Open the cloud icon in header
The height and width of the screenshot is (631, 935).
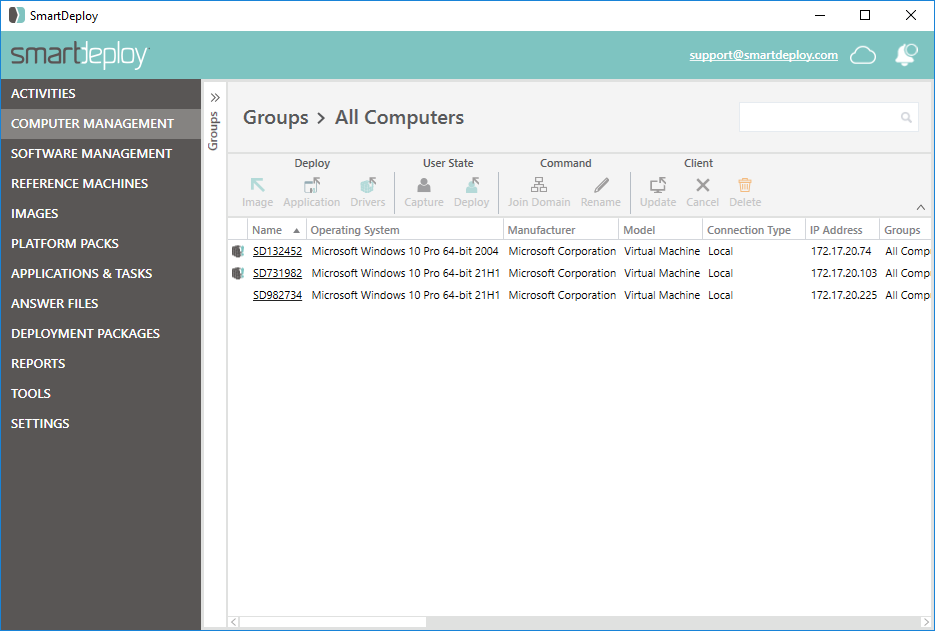coord(863,55)
